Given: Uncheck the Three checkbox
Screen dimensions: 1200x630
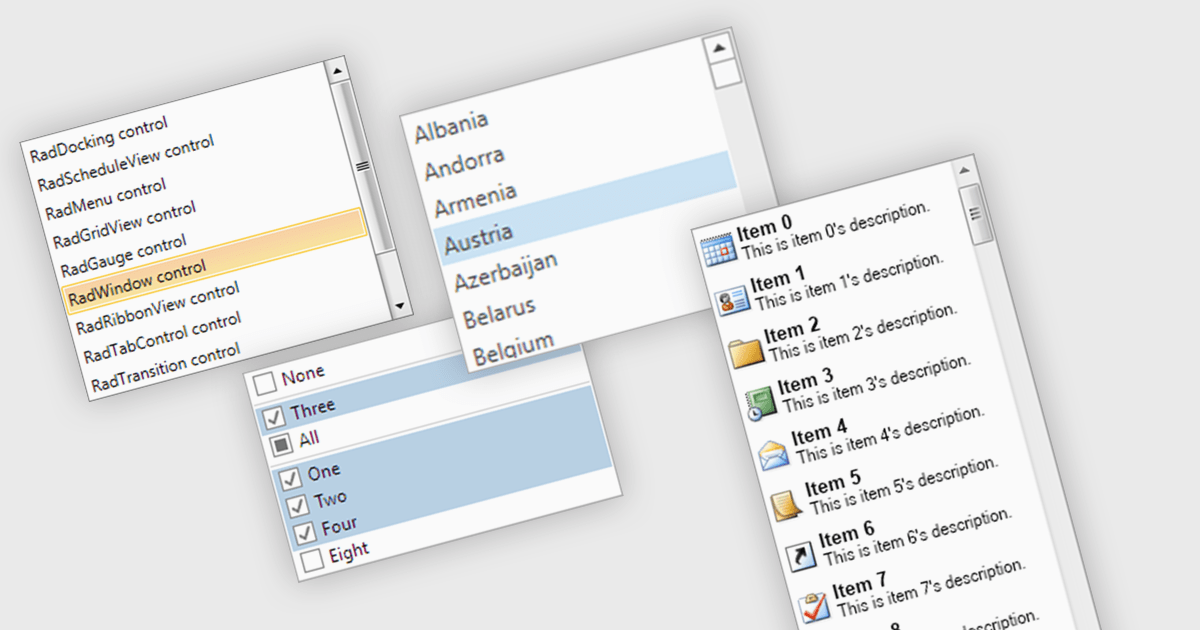Looking at the screenshot, I should coord(272,417).
